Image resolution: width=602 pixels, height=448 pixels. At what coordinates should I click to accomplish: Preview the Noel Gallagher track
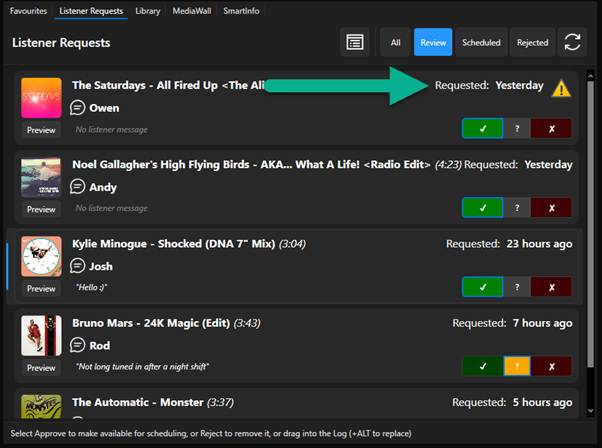pyautogui.click(x=41, y=209)
